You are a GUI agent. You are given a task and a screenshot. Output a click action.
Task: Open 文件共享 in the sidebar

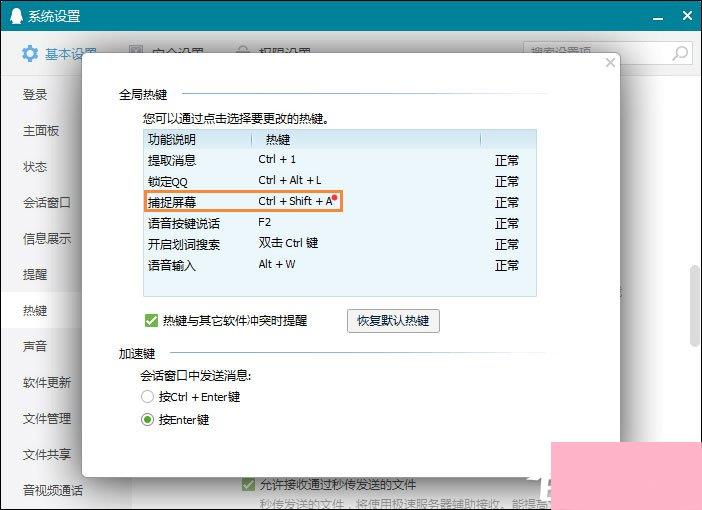click(47, 454)
